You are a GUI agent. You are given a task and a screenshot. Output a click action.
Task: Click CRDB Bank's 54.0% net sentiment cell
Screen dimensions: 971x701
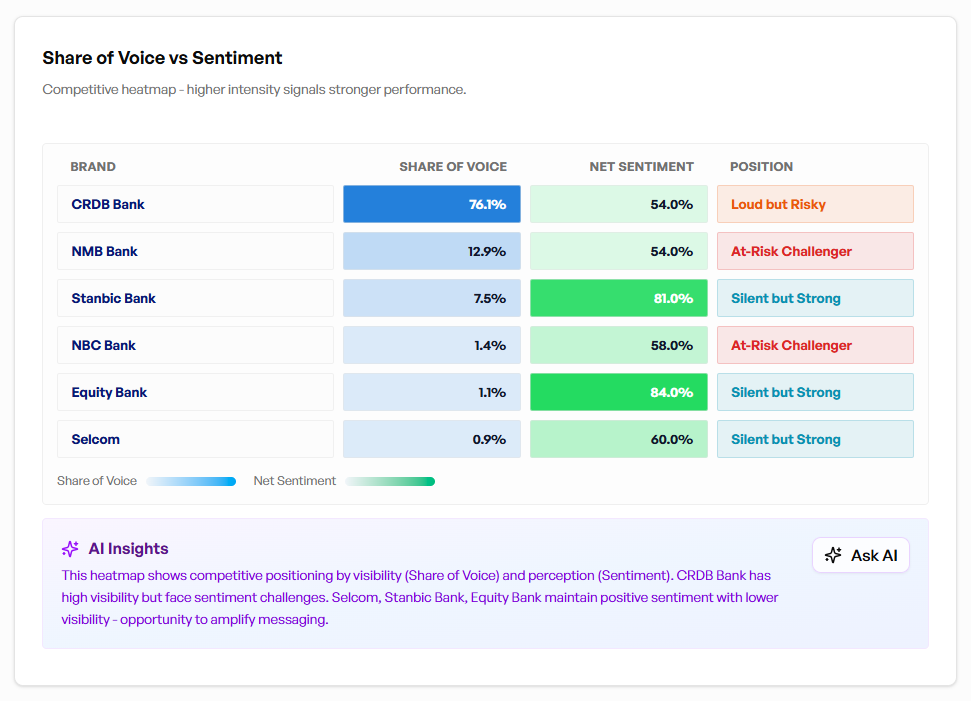pyautogui.click(x=619, y=204)
